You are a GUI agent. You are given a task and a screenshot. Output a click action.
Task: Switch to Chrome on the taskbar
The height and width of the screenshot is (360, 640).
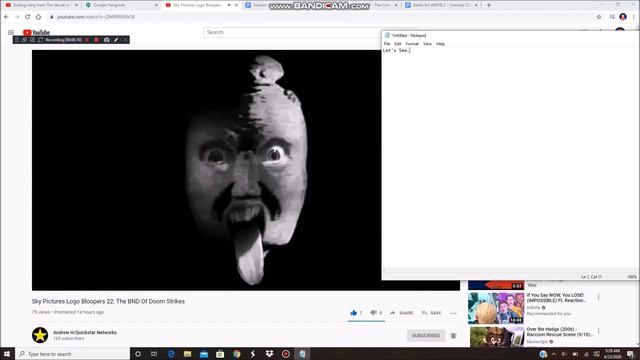[x=237, y=354]
